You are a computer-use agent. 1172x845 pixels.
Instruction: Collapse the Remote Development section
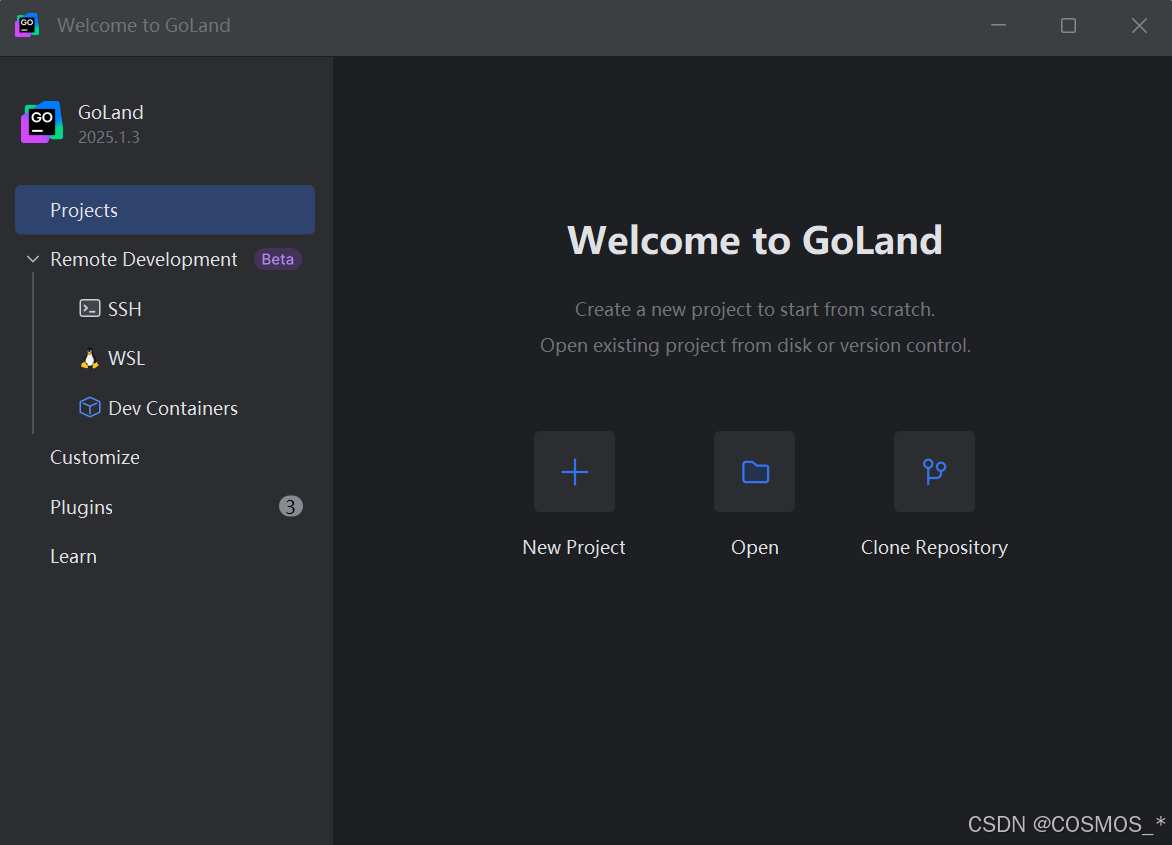coord(33,259)
